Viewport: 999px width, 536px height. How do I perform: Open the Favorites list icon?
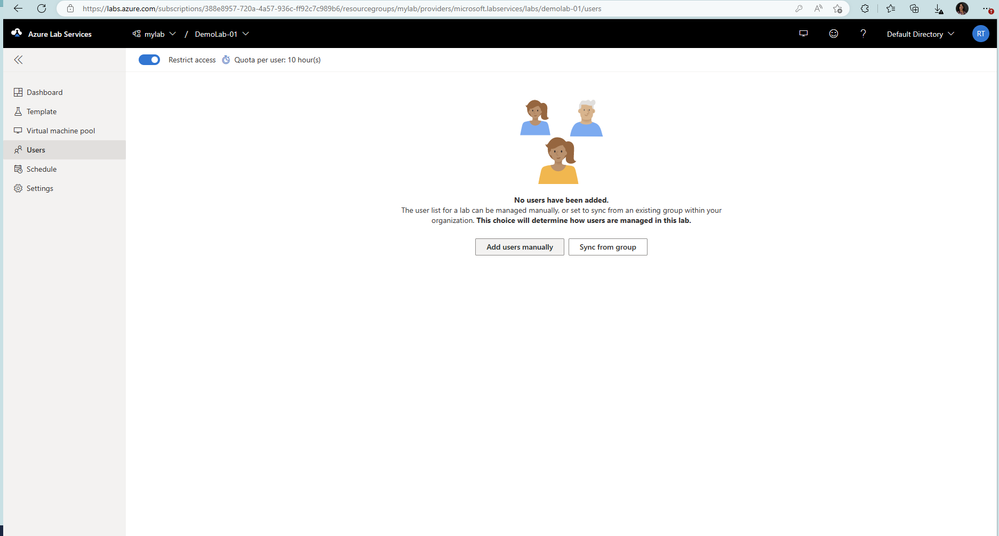tap(891, 9)
